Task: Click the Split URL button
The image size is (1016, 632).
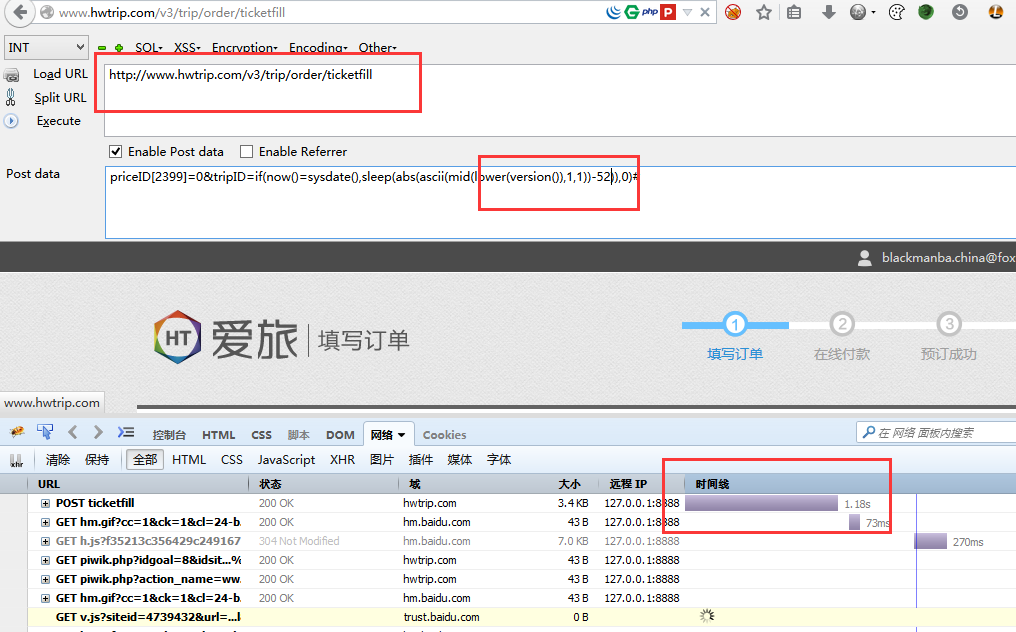Action: pos(60,97)
